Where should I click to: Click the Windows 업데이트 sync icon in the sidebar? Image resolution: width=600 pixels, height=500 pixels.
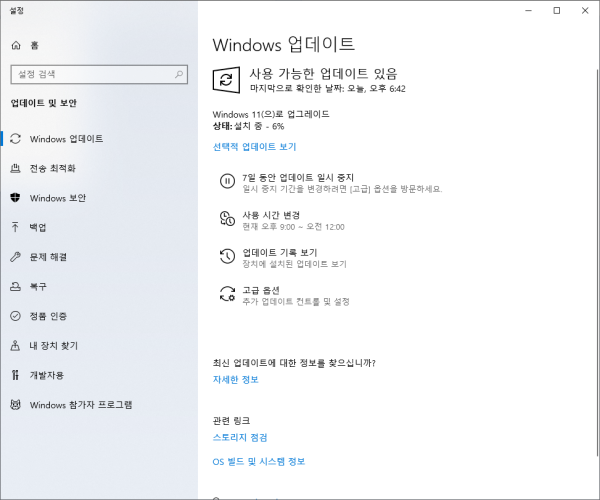click(x=15, y=138)
